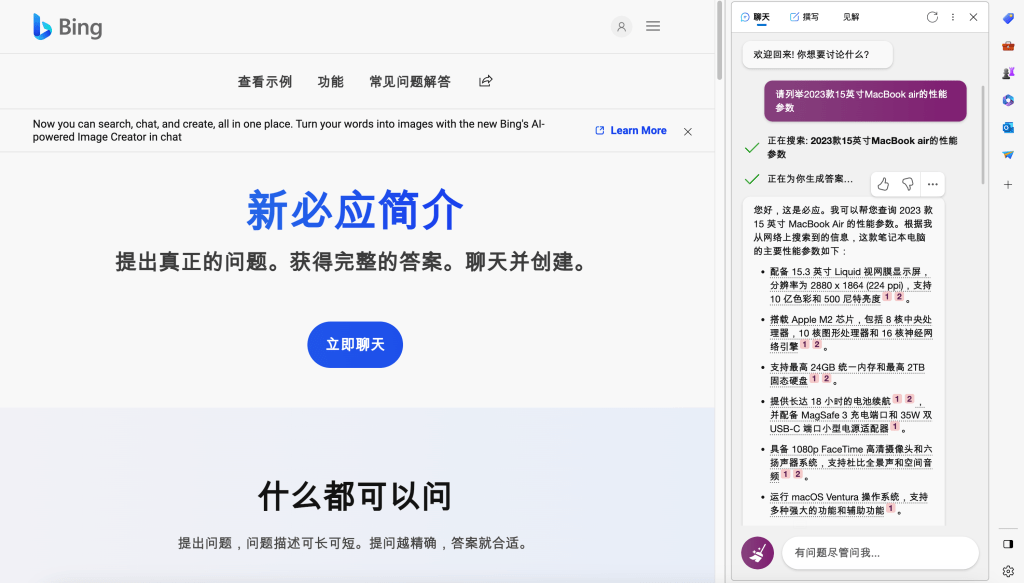Switch to the 见解 tab in sidebar
1024x583 pixels.
(x=850, y=17)
